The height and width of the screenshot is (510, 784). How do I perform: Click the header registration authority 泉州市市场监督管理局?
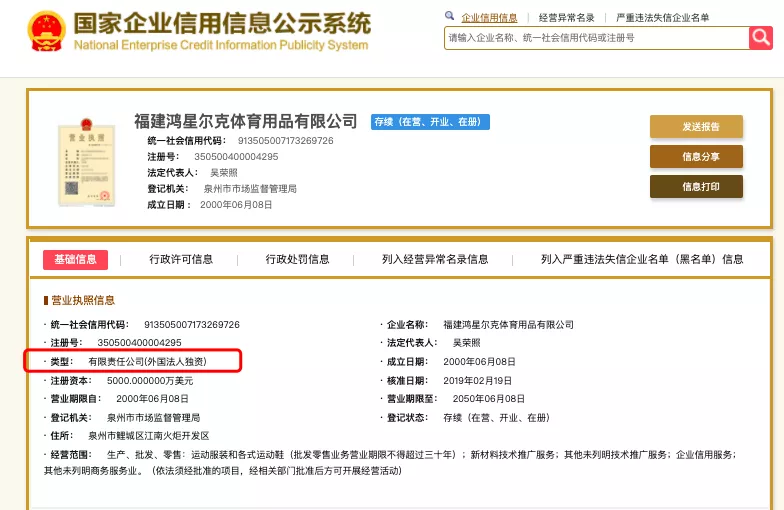[x=250, y=188]
